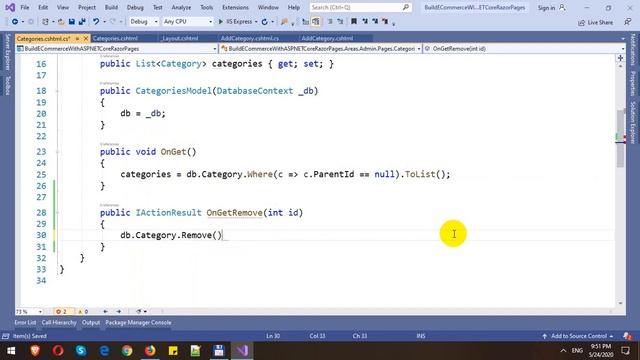The image size is (640, 360).
Task: Open the Edit menu
Action: (43, 7)
